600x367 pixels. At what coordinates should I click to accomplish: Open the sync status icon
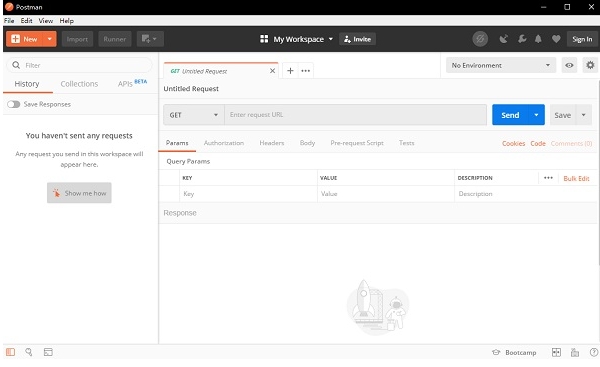click(x=480, y=39)
